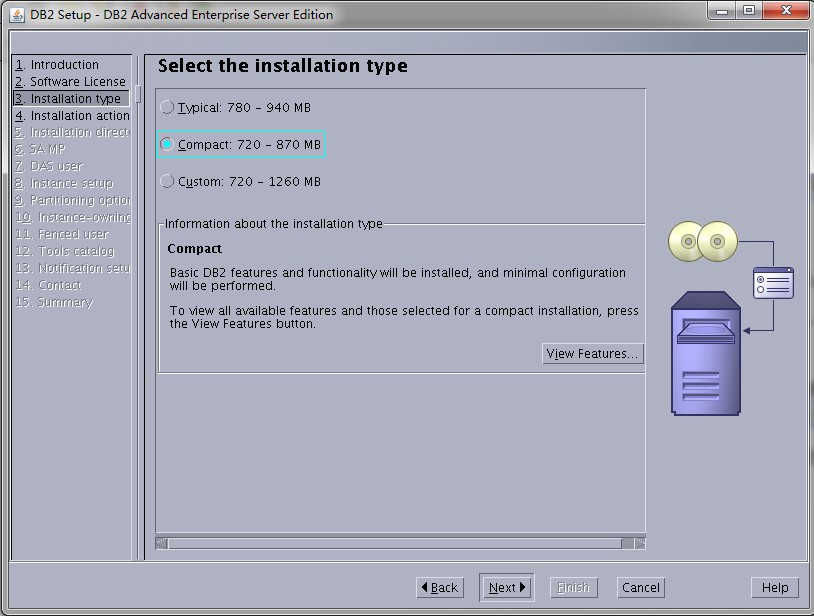Click step 14 Contact

(49, 285)
